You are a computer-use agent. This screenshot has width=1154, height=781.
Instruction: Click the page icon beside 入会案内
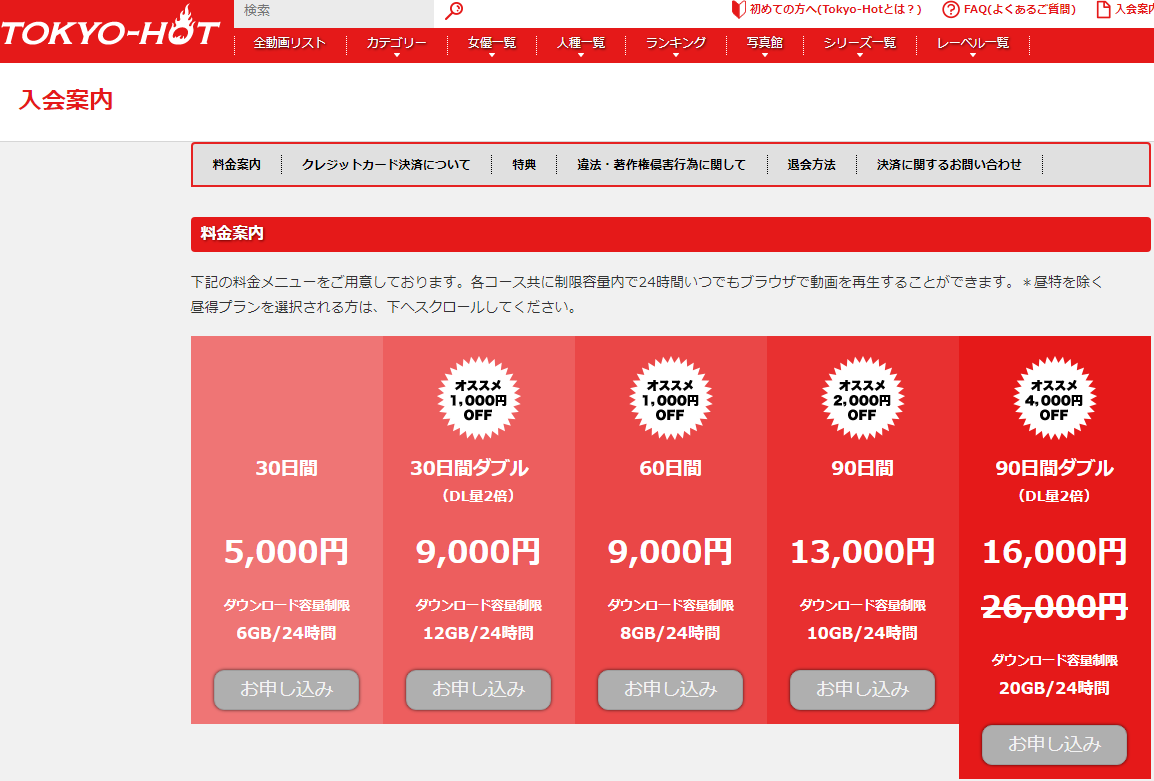coord(1103,11)
